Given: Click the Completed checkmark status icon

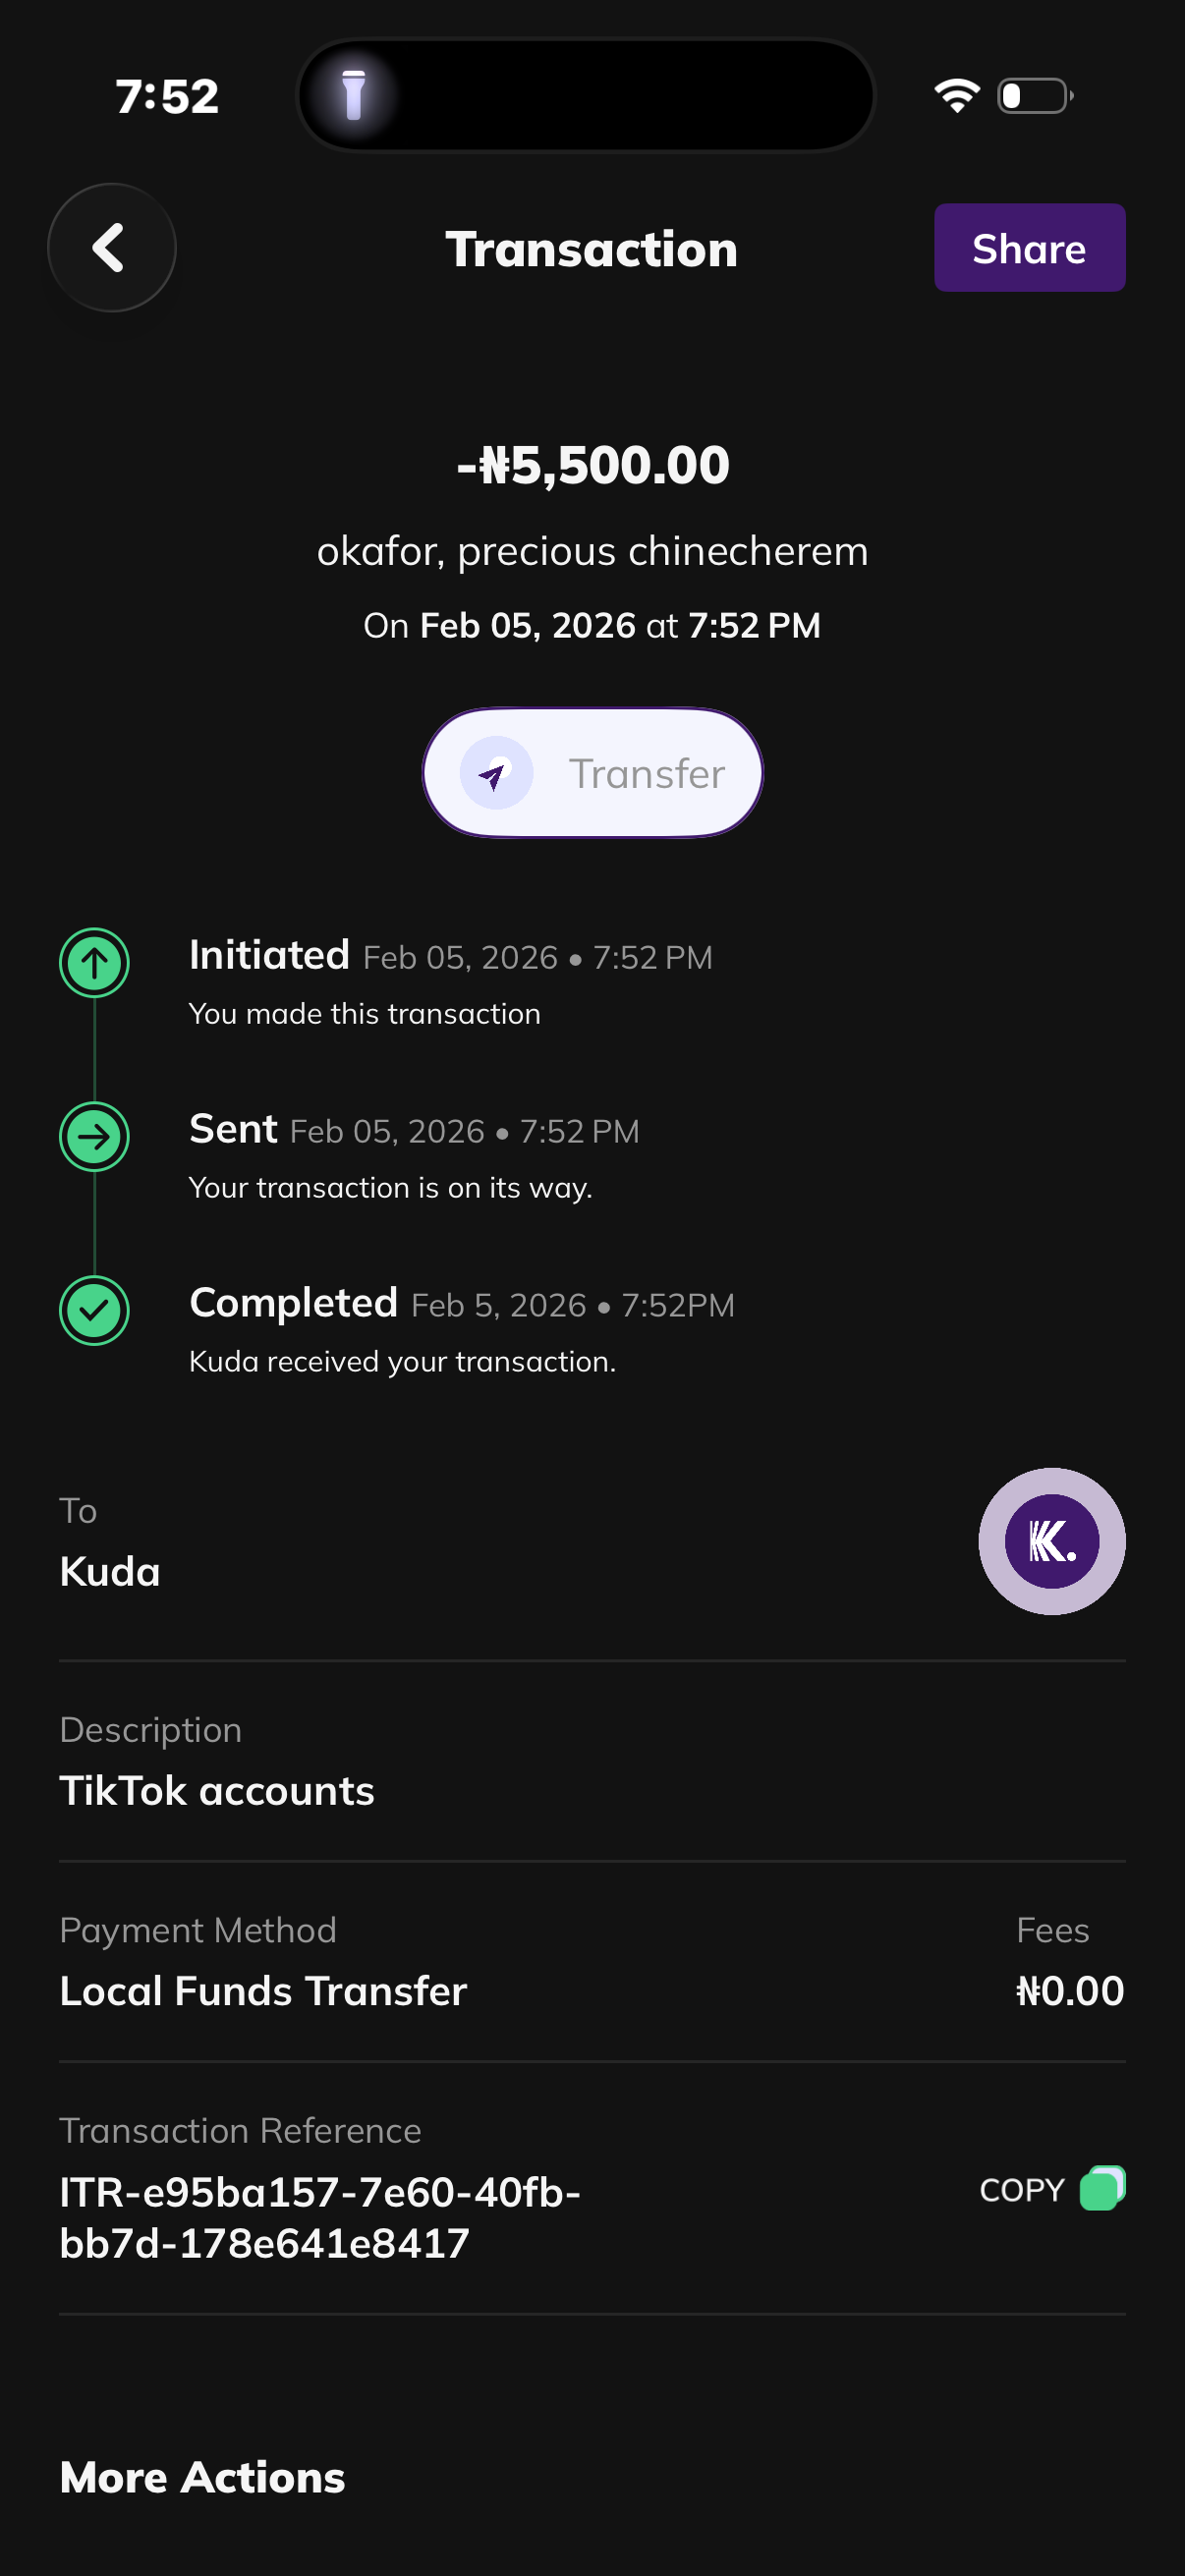Looking at the screenshot, I should [x=94, y=1310].
